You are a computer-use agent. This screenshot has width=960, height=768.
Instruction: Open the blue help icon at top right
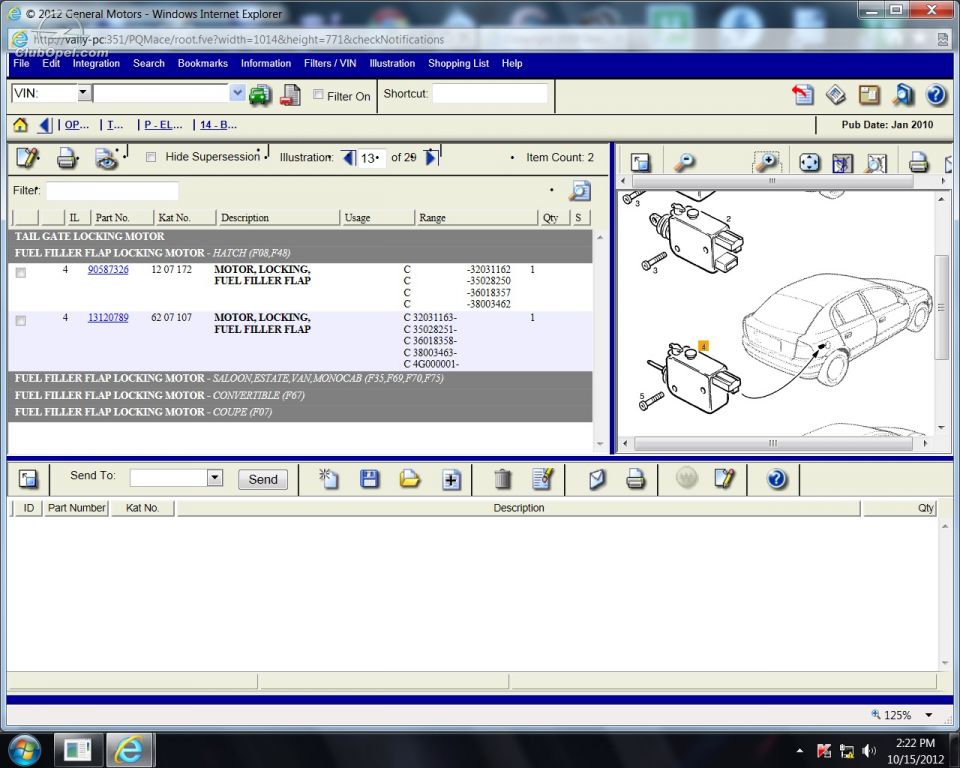click(x=936, y=95)
